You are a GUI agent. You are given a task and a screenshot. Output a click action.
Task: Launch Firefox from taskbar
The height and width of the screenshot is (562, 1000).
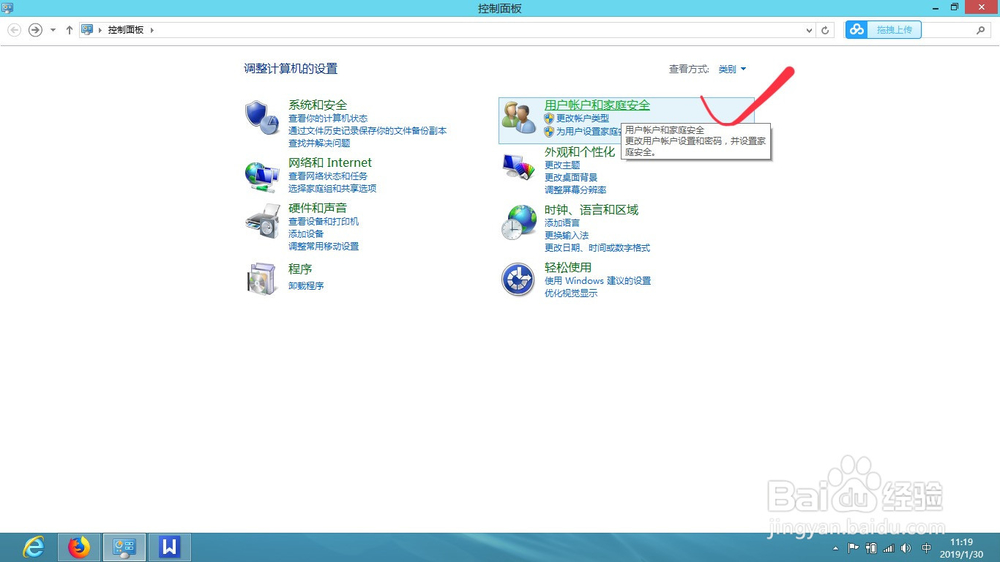pyautogui.click(x=79, y=547)
